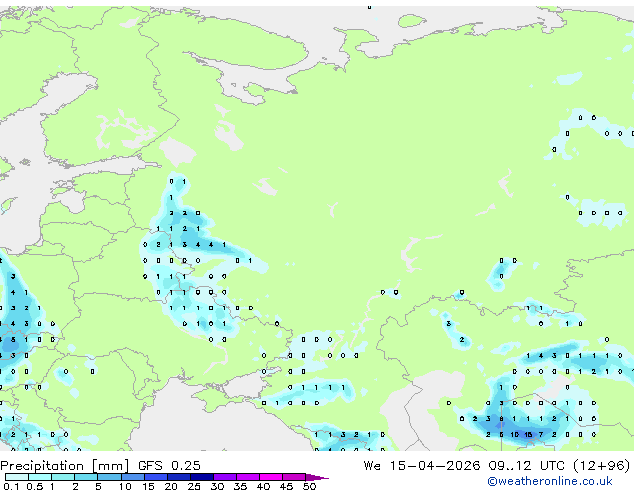Image resolution: width=634 pixels, height=490 pixels.
Task: Click legend label '35'
Action: click(x=240, y=486)
